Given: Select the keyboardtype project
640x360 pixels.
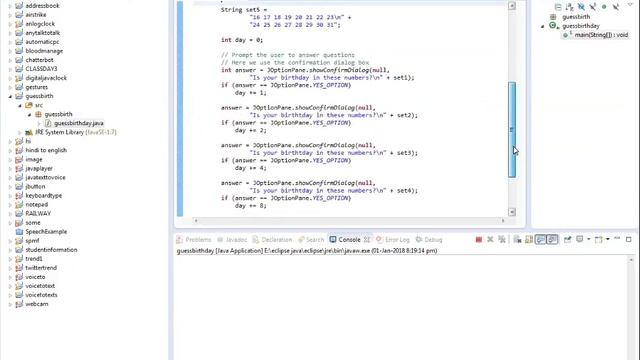Looking at the screenshot, I should 44,196.
